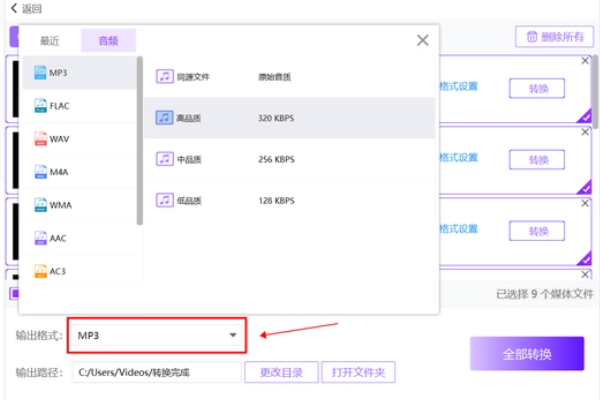Toggle the second file's selection checkmark
The image size is (600, 400).
(584, 187)
